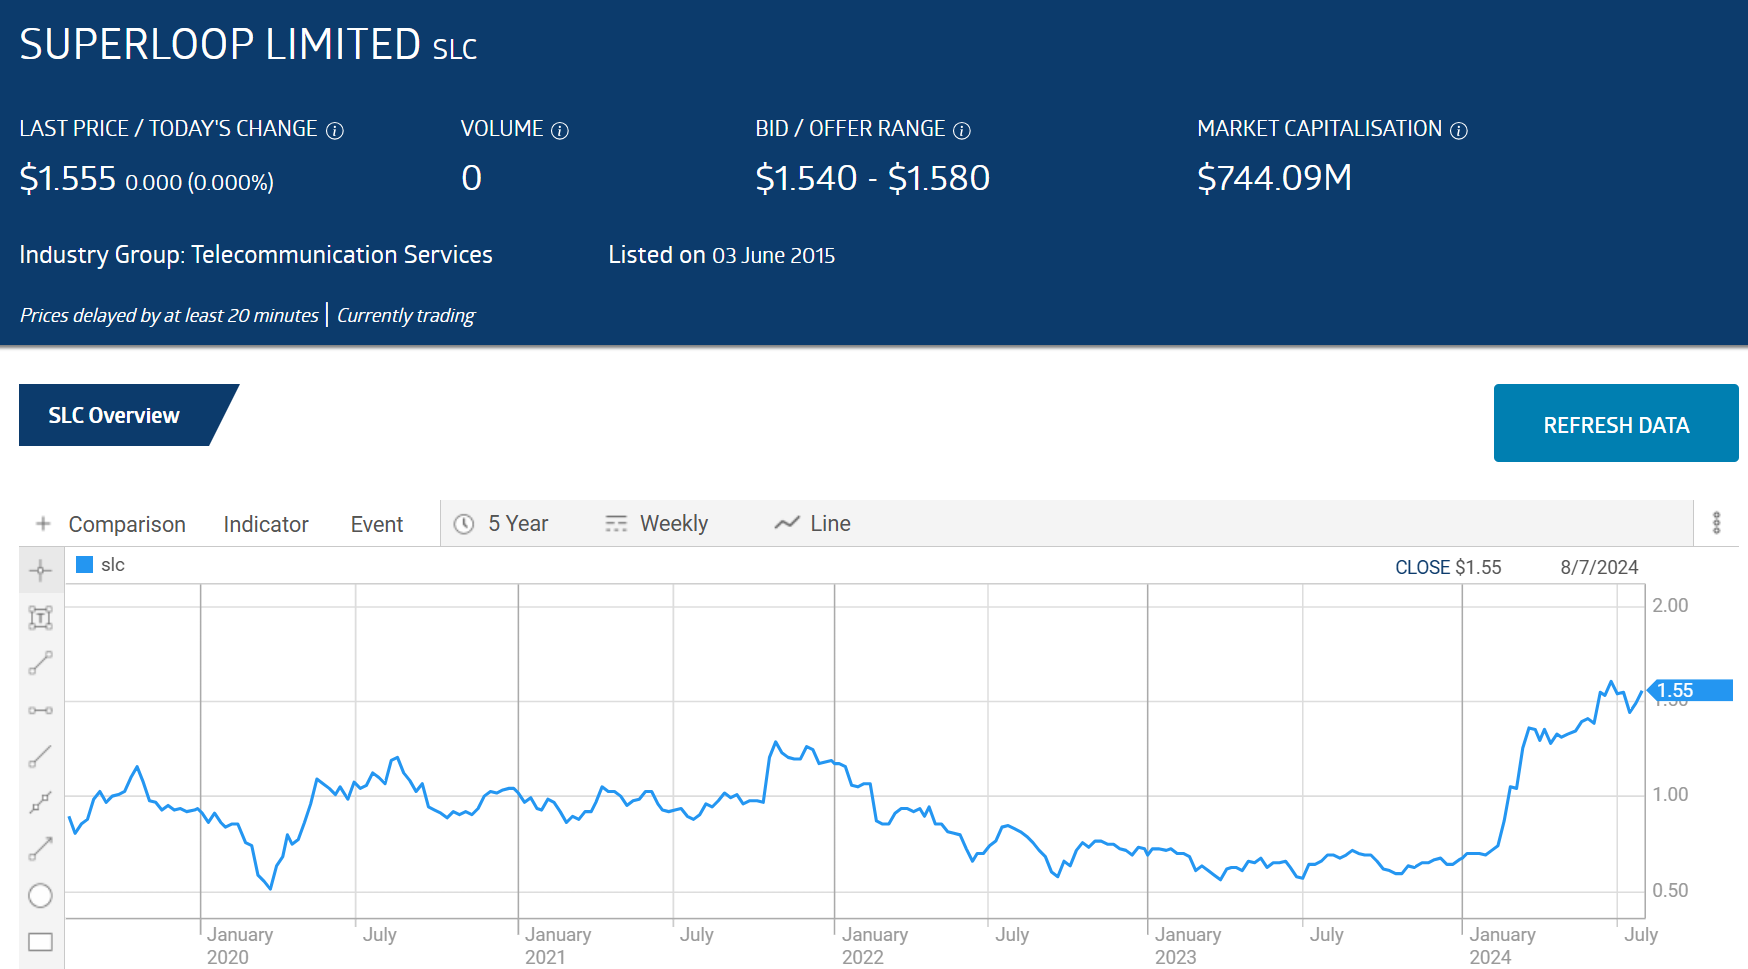Click the January 2022 axis label
The width and height of the screenshot is (1748, 969).
pos(875,945)
